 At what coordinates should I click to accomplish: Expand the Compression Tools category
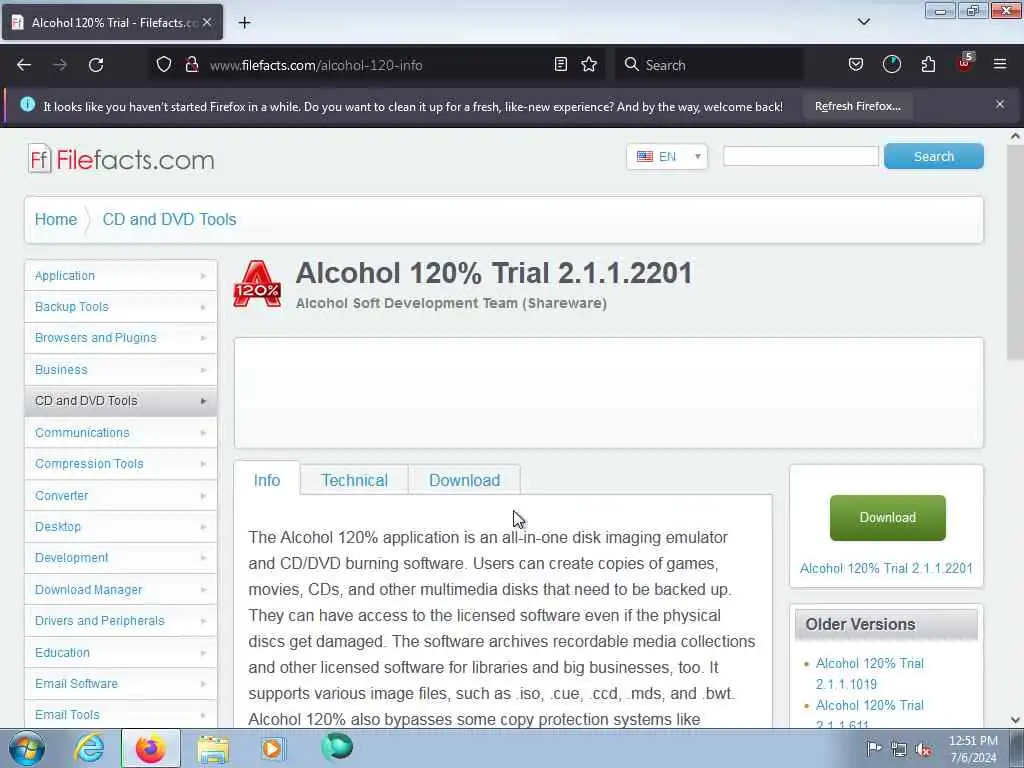pos(121,464)
